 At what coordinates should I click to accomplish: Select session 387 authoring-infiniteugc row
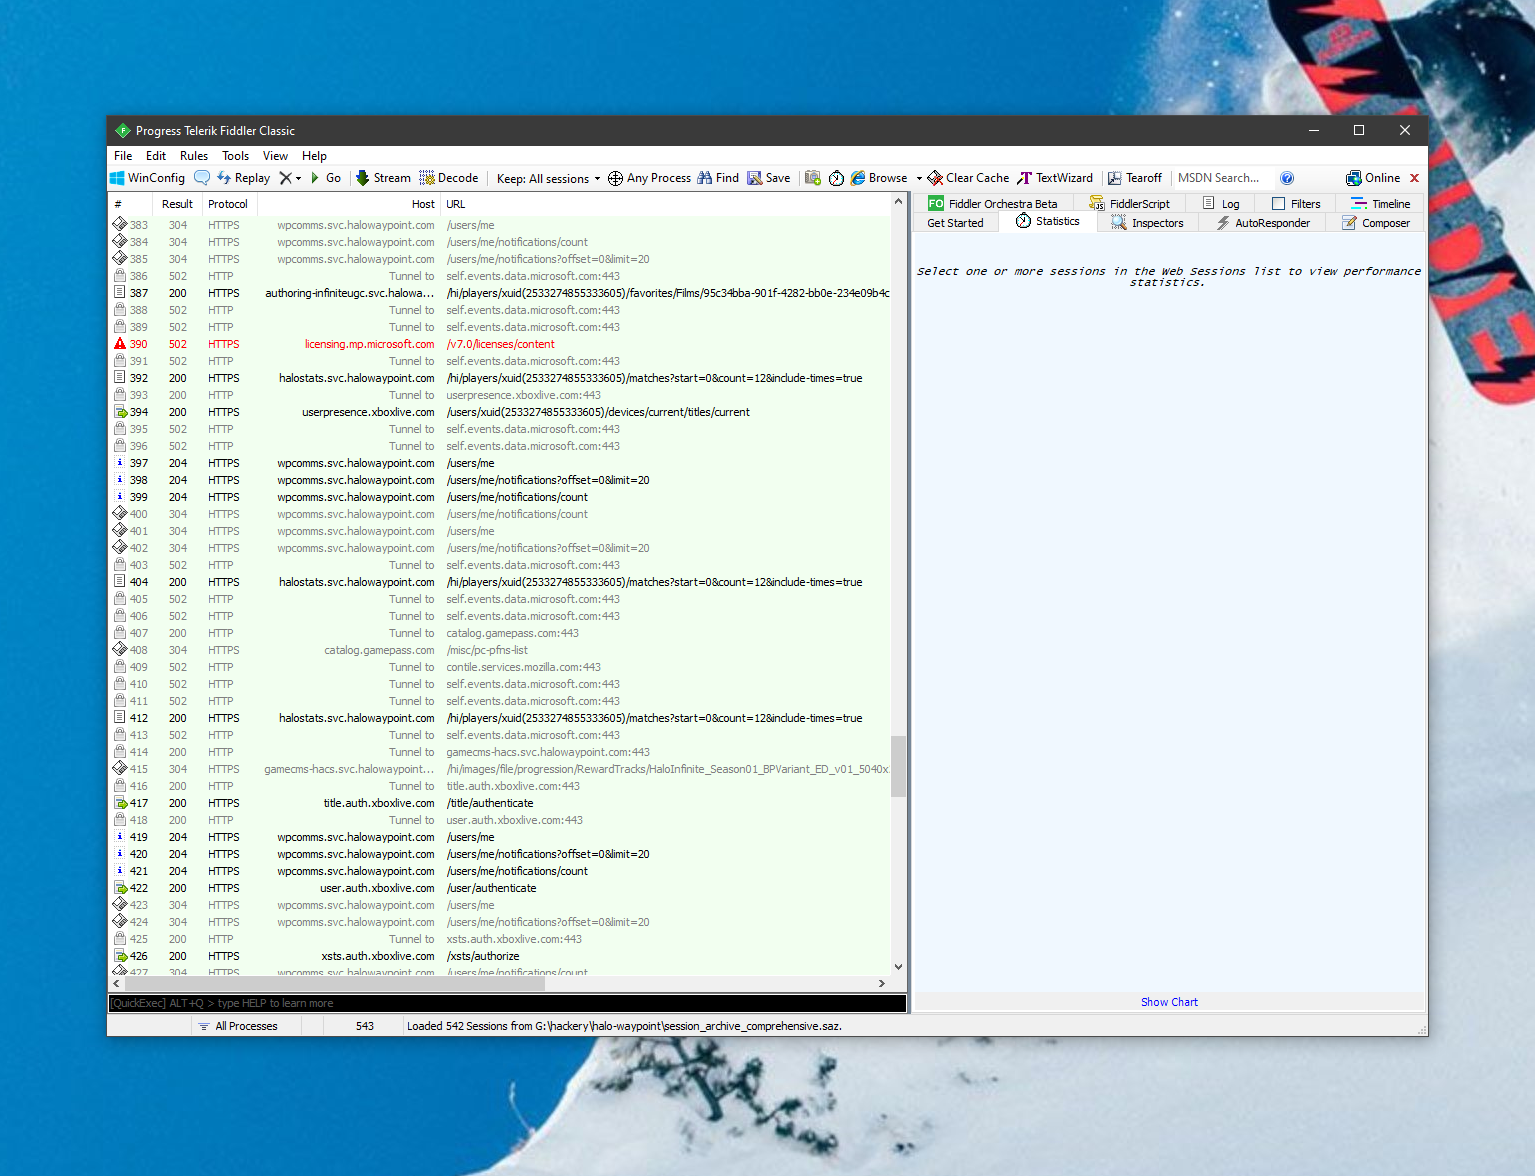click(x=500, y=293)
